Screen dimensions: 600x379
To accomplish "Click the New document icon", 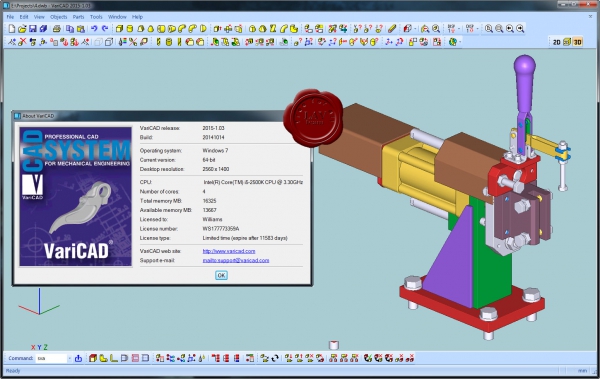I will 12,29.
